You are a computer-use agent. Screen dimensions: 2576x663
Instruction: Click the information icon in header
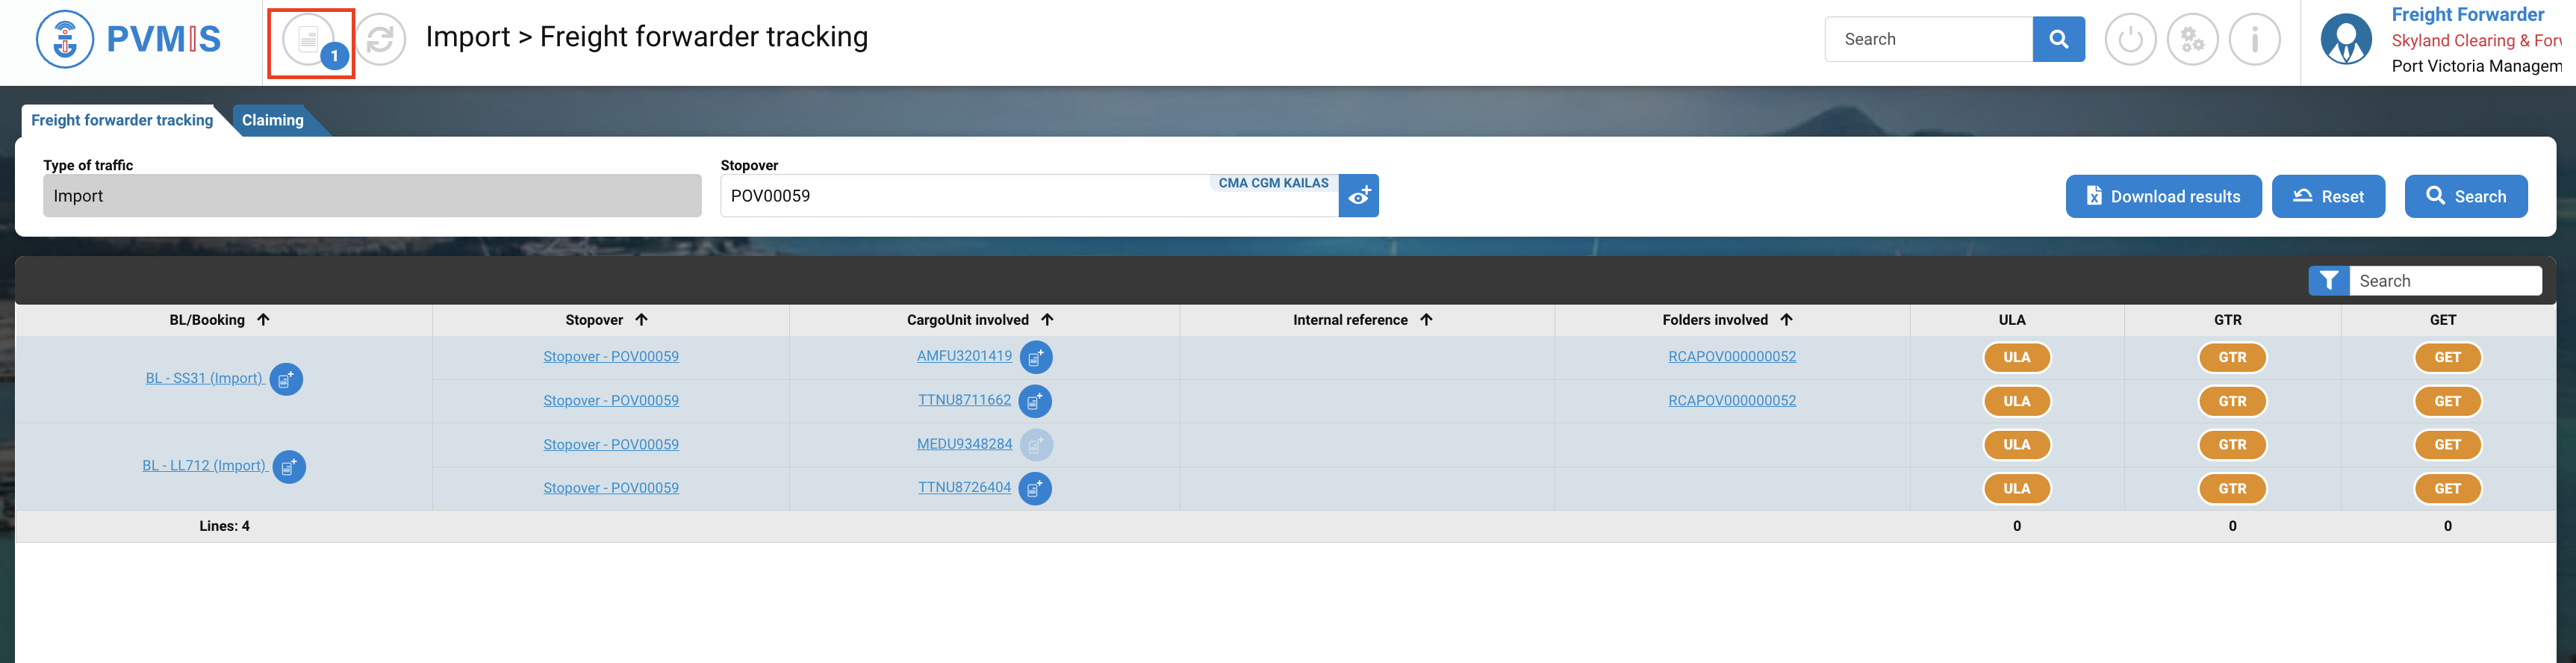pos(2254,40)
